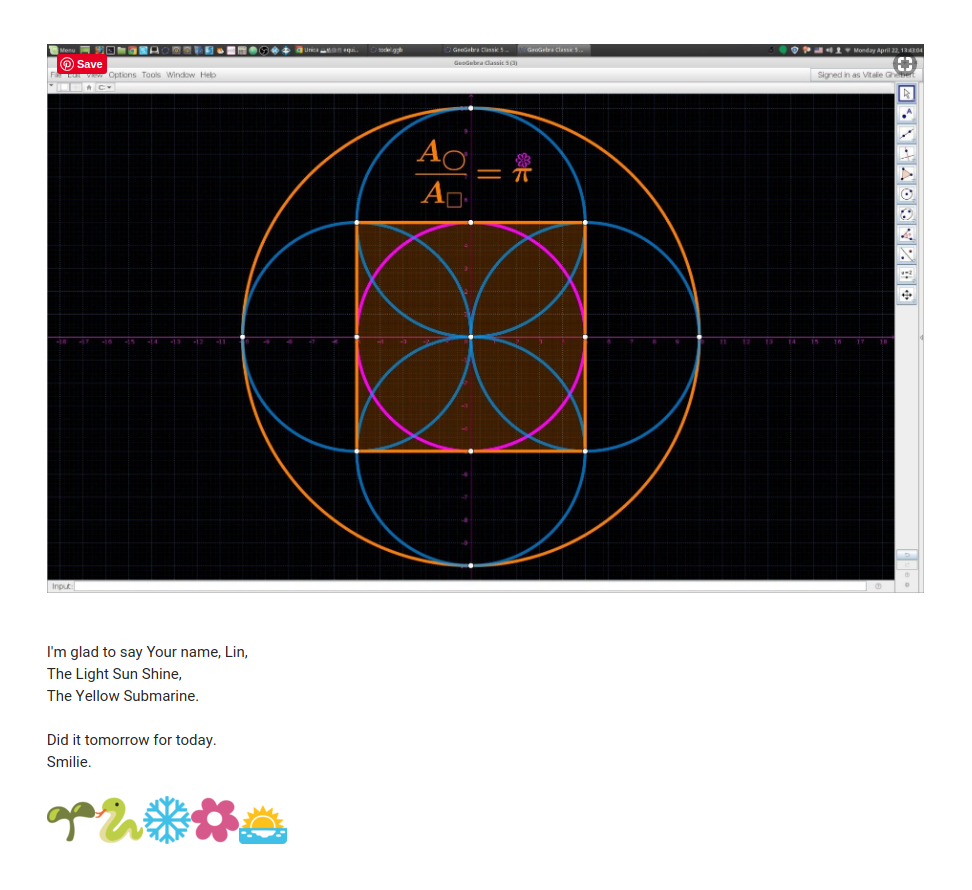Image resolution: width=972 pixels, height=890 pixels.
Task: Select the Move Graphics View tool
Action: tap(906, 295)
